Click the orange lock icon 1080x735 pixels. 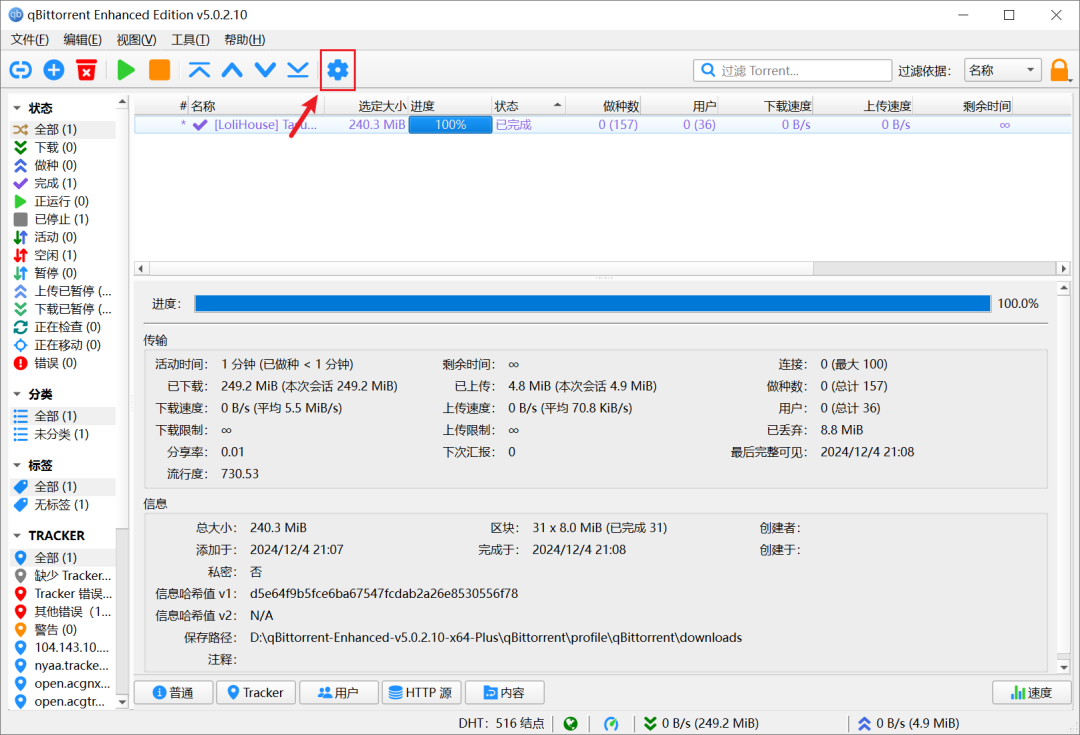pyautogui.click(x=1059, y=70)
